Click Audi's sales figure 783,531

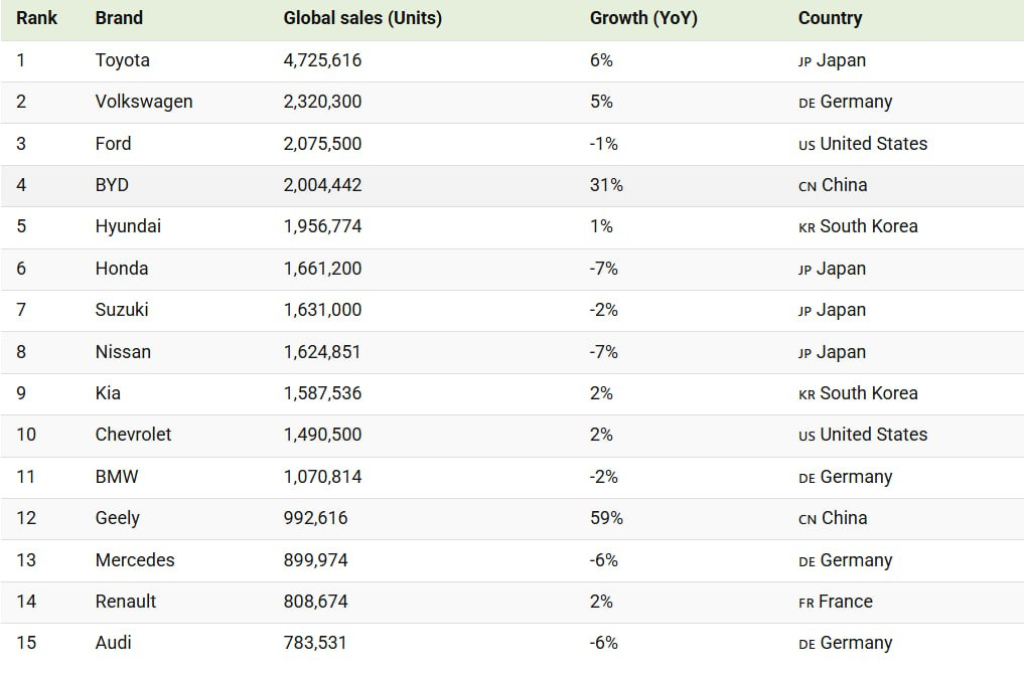315,643
